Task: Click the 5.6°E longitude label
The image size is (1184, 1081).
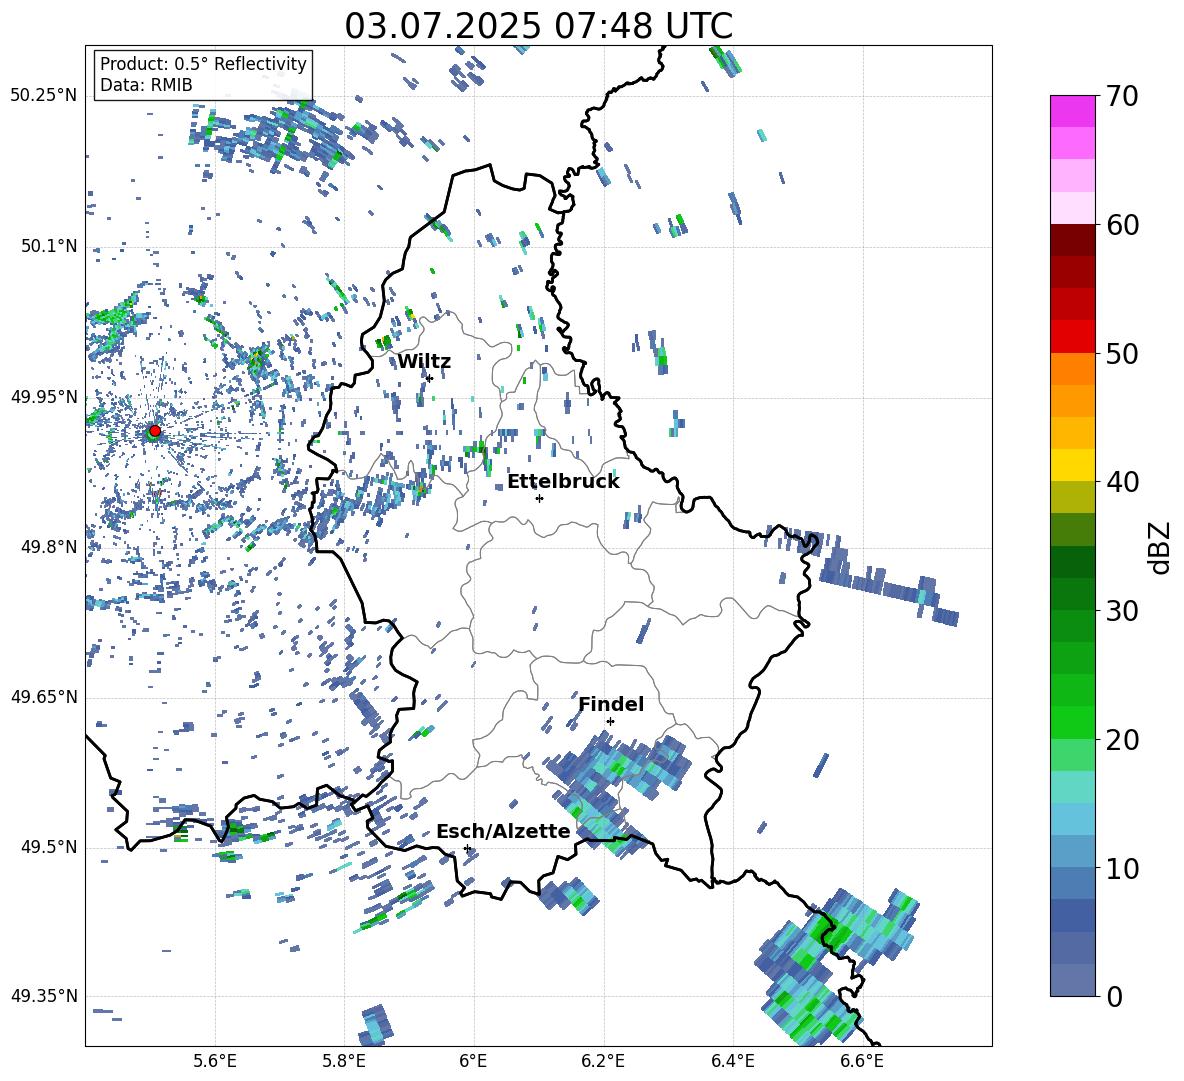Action: tap(215, 1061)
